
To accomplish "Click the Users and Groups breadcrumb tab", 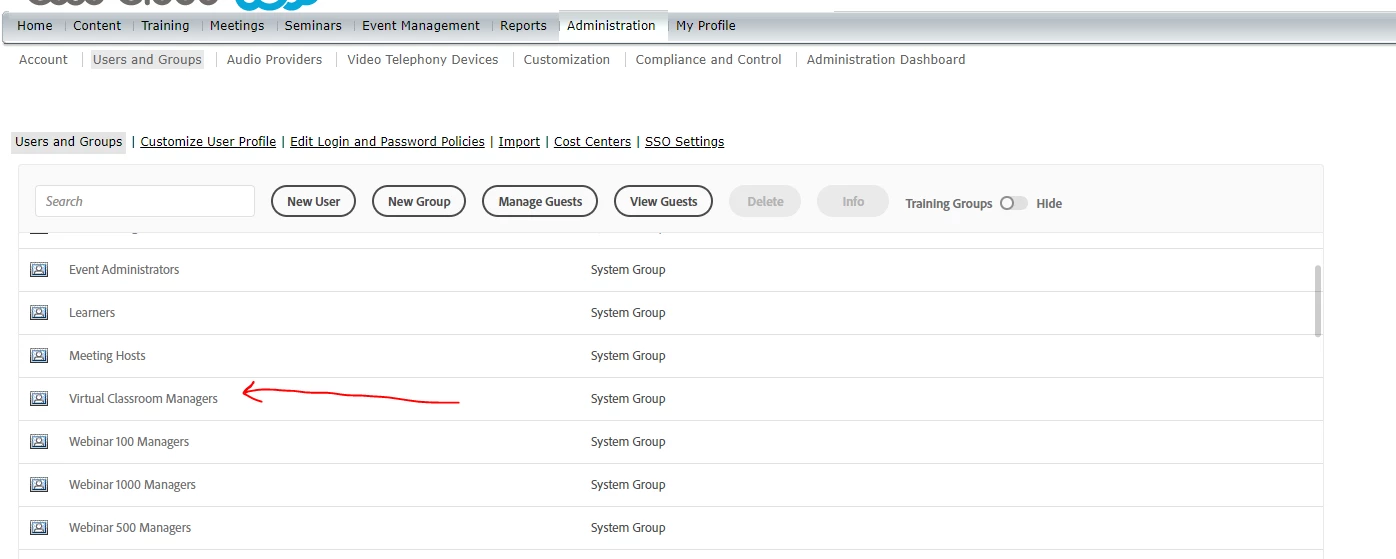I will coord(69,142).
